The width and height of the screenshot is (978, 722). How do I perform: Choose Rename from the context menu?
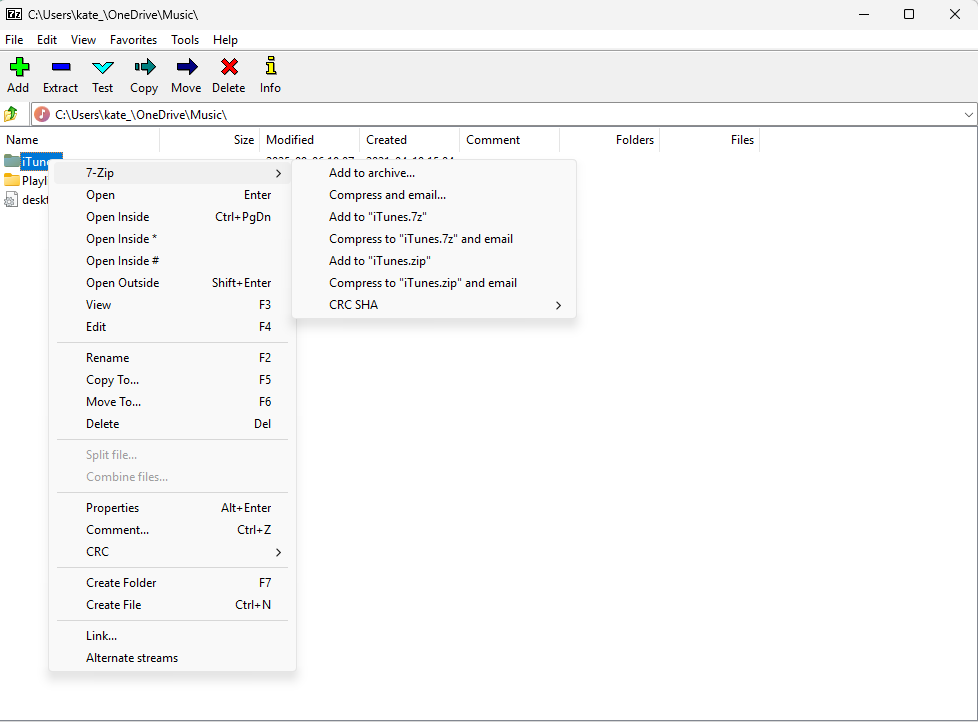[x=107, y=357]
